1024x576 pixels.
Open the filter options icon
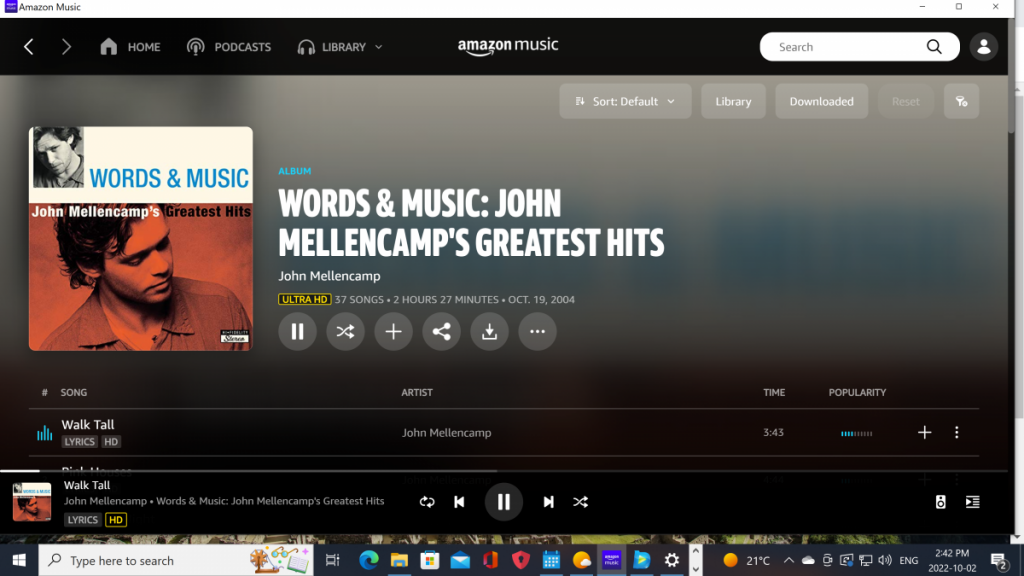point(961,101)
